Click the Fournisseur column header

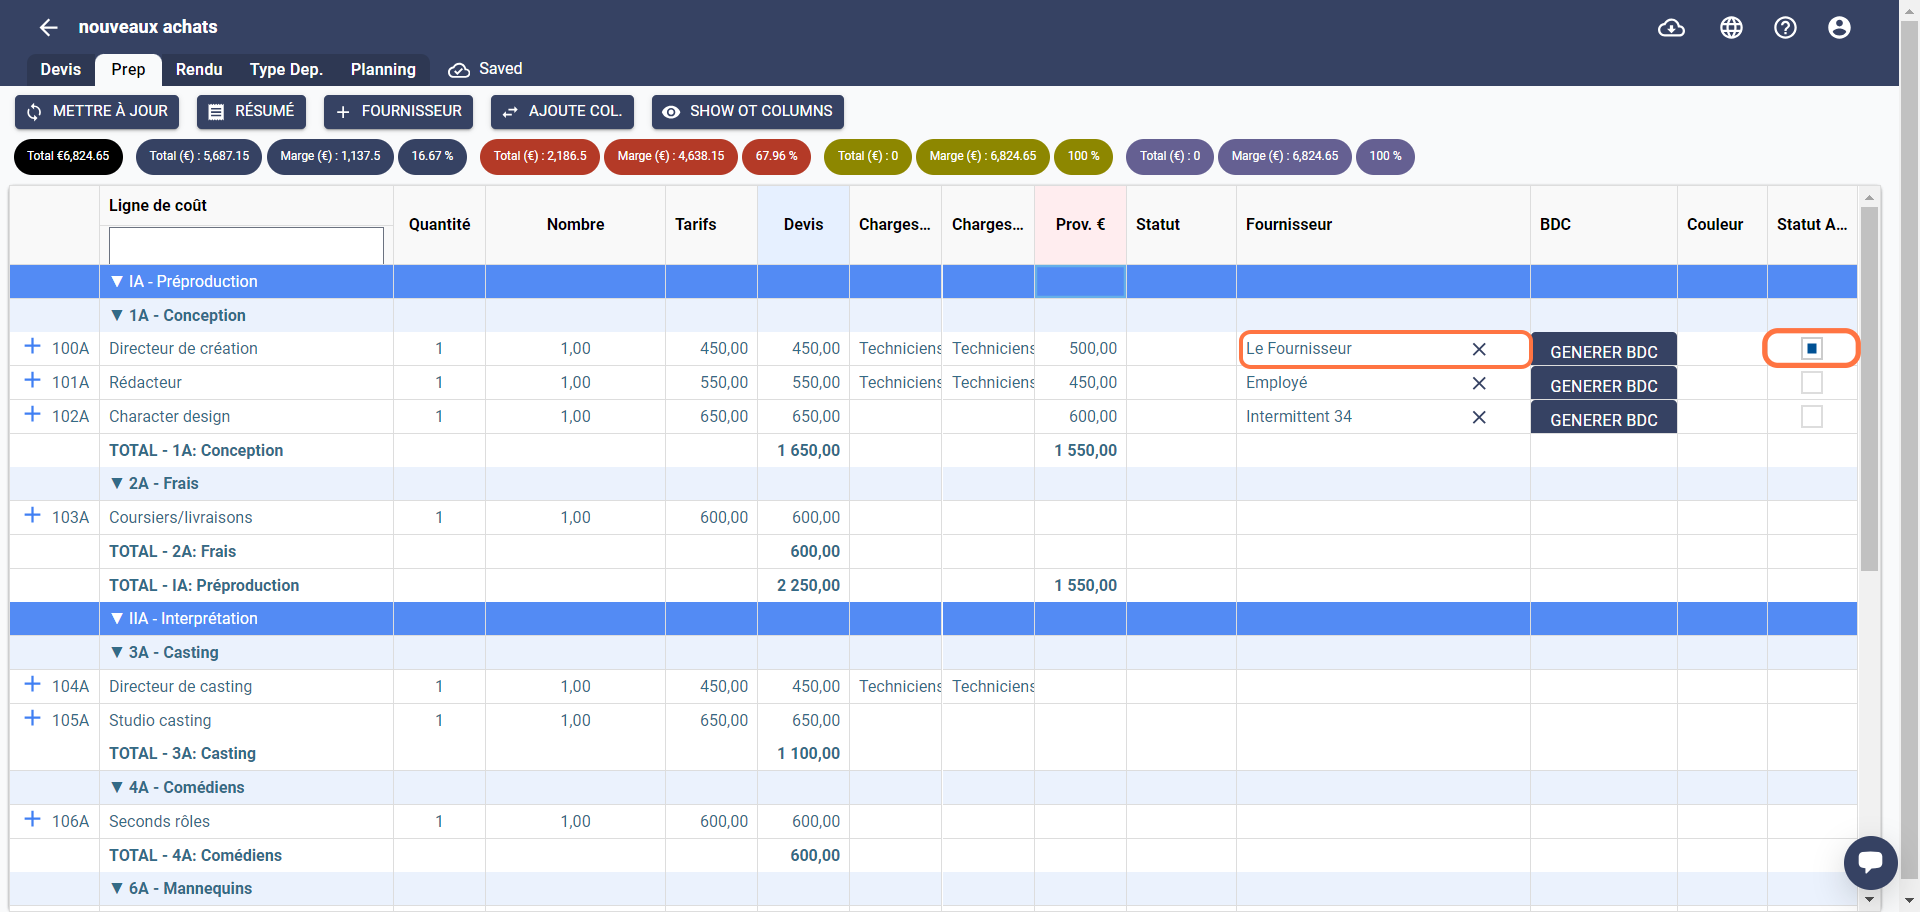pyautogui.click(x=1383, y=225)
